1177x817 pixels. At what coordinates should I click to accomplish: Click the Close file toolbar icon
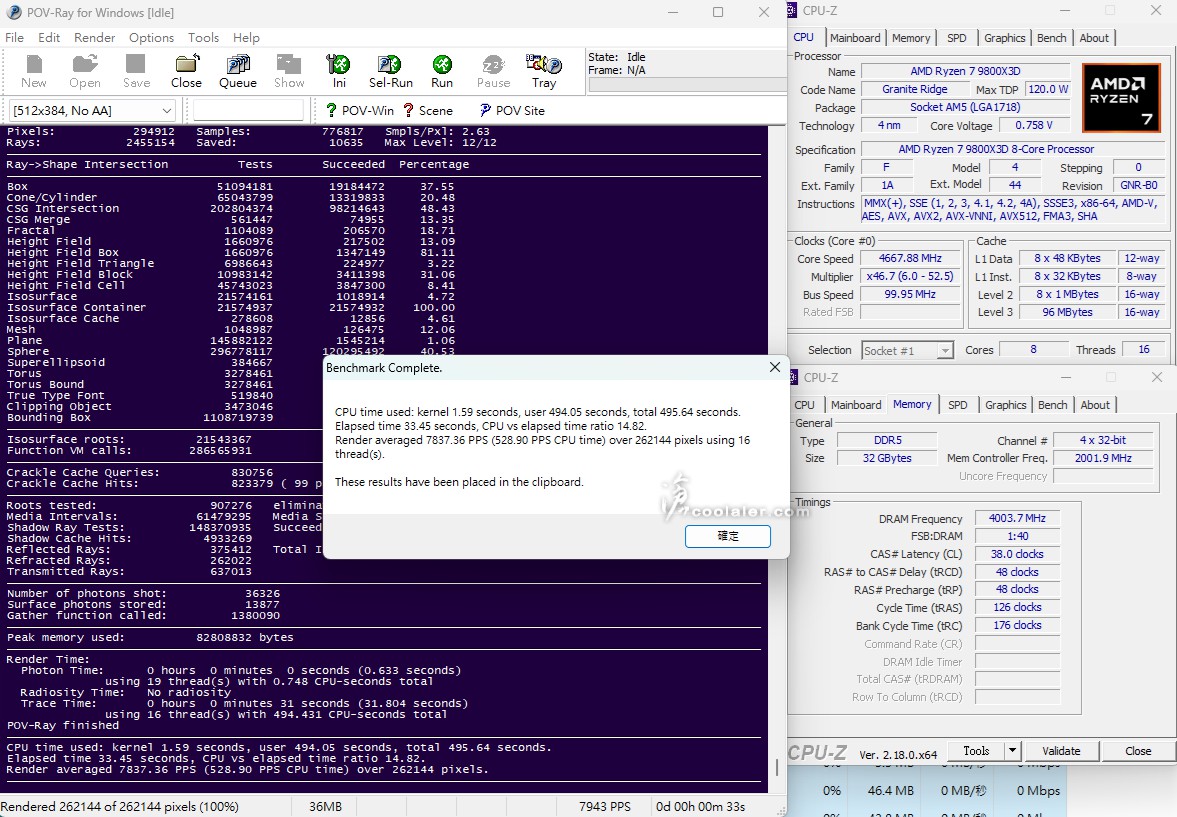[186, 71]
